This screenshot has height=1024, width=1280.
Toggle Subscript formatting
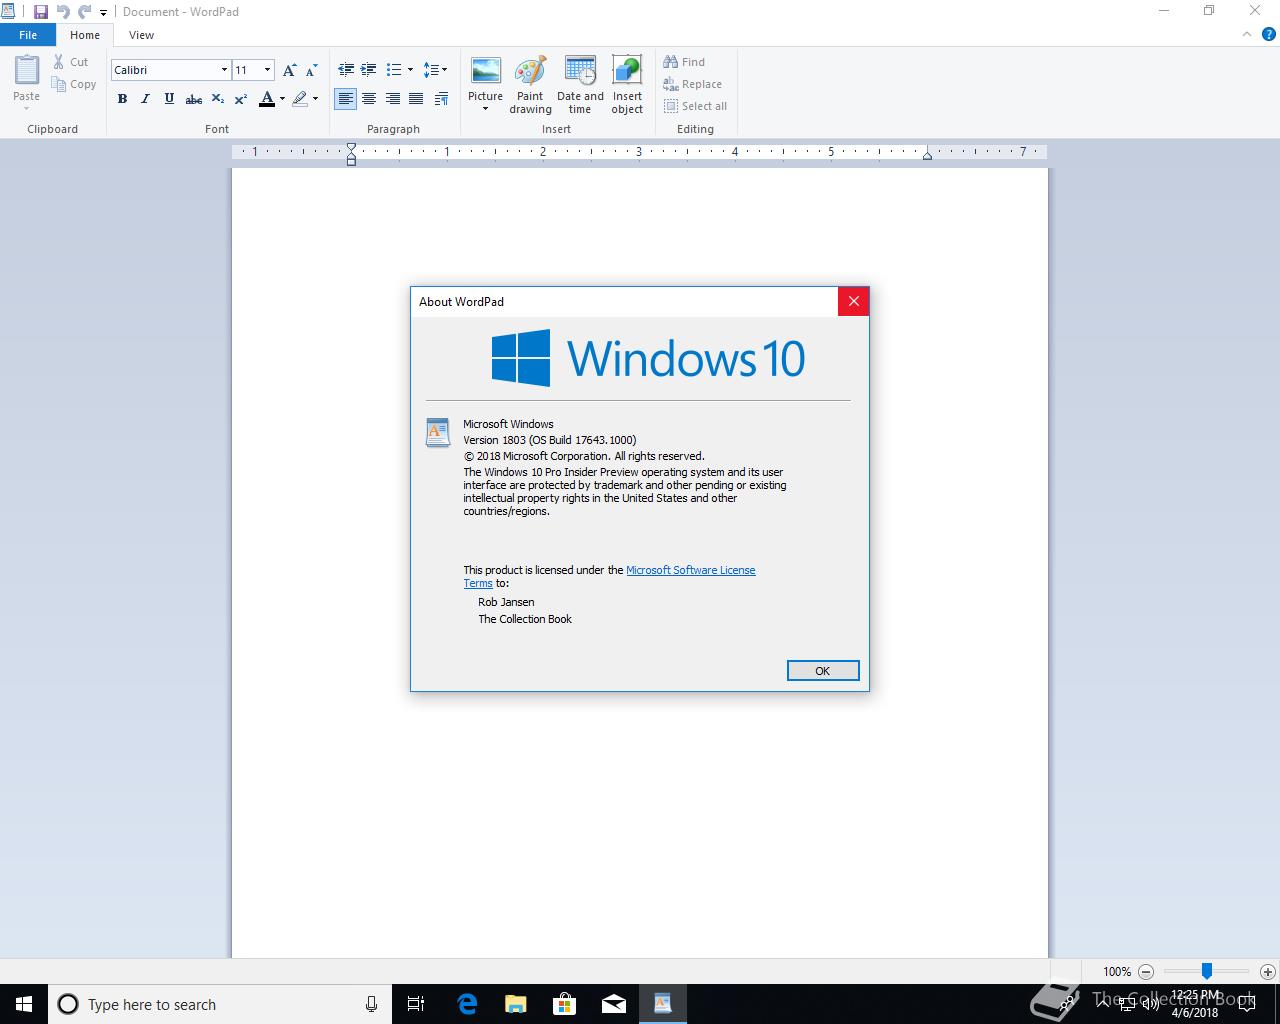pyautogui.click(x=217, y=99)
